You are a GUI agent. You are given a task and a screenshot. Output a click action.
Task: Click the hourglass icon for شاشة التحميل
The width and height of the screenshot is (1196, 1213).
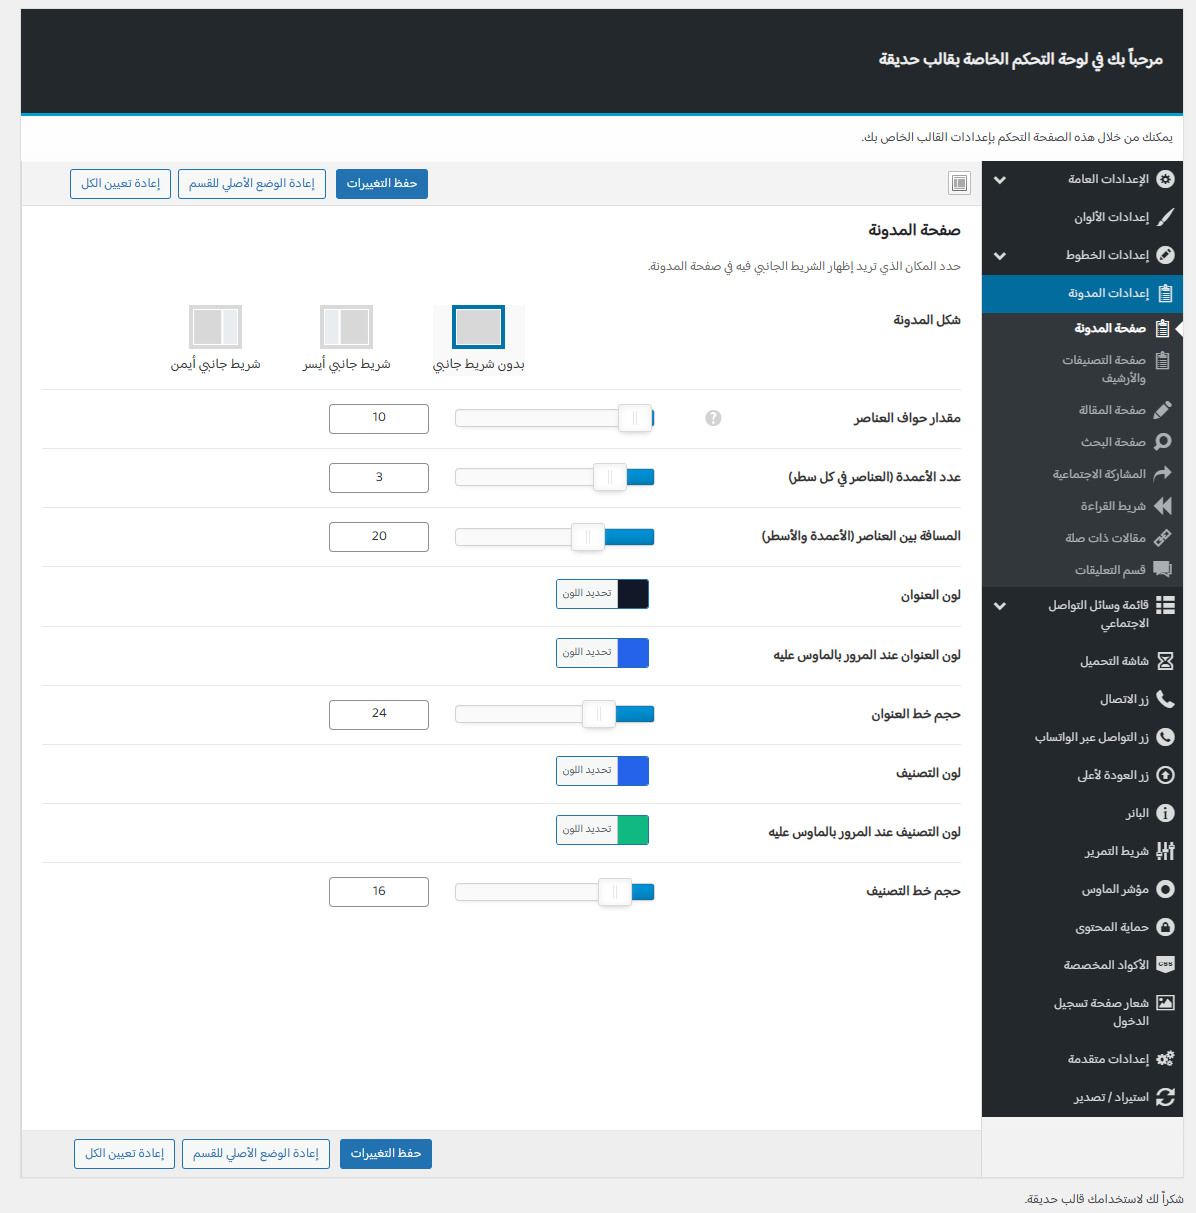1165,661
